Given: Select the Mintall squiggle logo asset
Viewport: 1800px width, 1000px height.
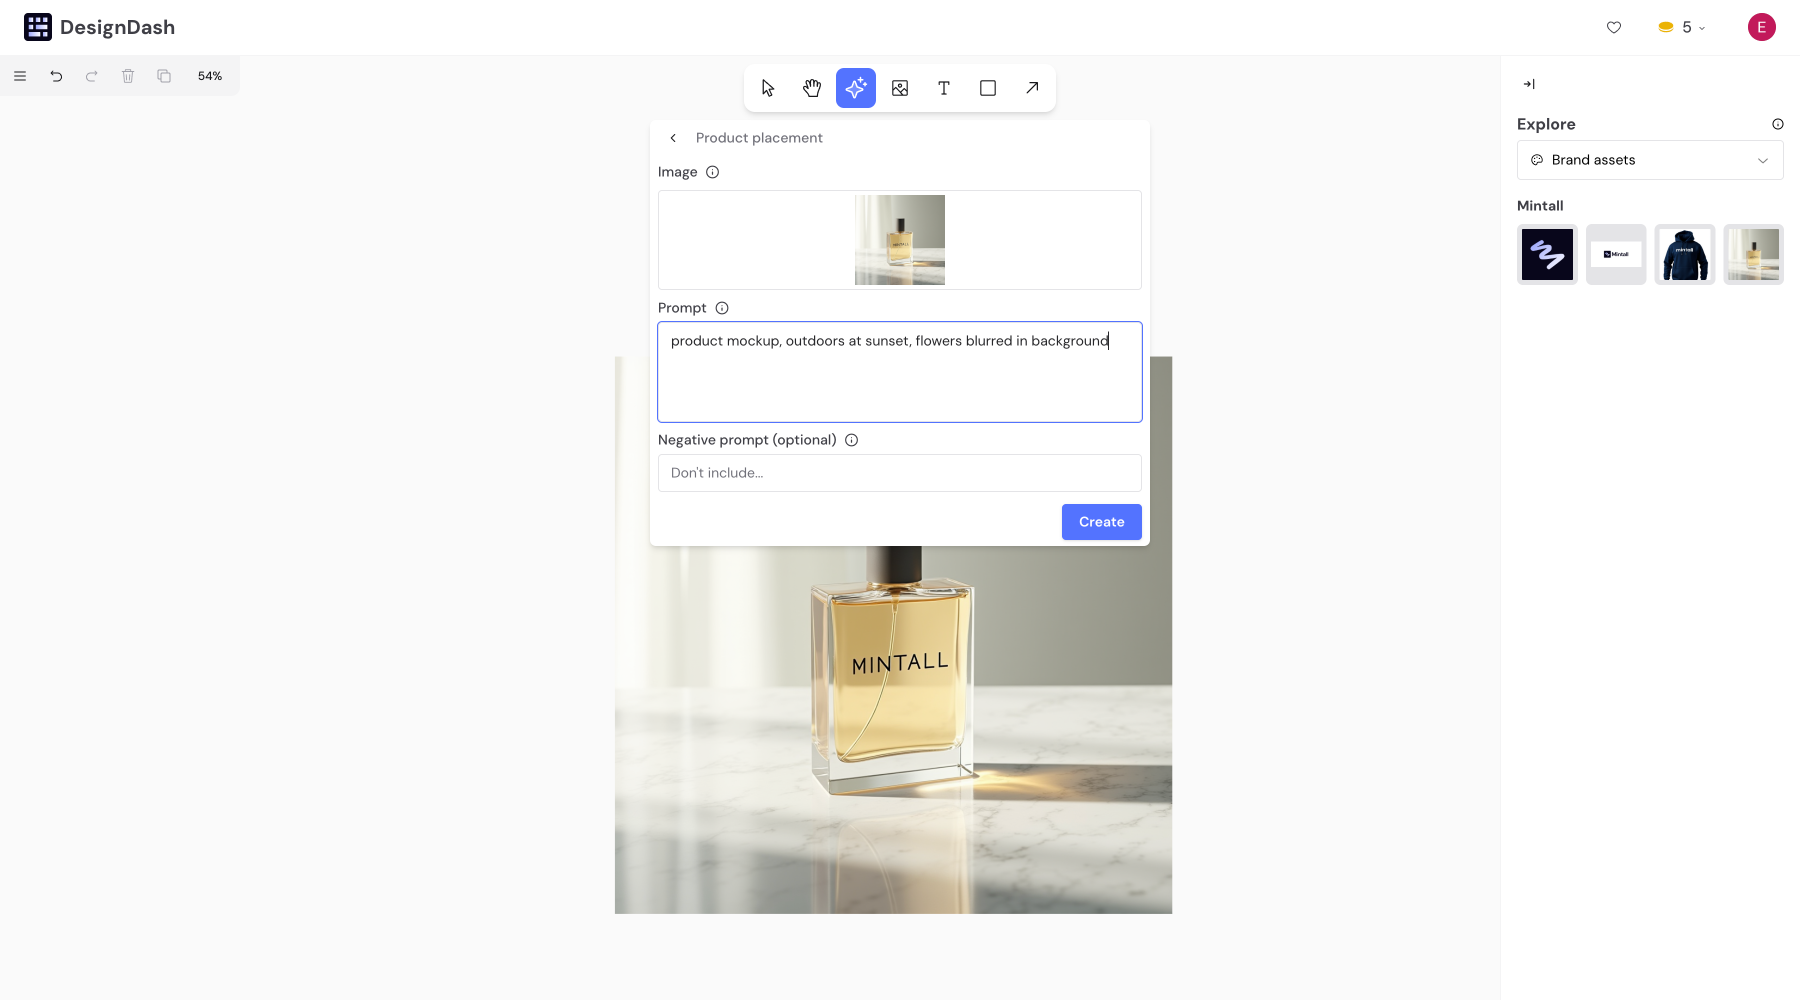Looking at the screenshot, I should tap(1547, 254).
